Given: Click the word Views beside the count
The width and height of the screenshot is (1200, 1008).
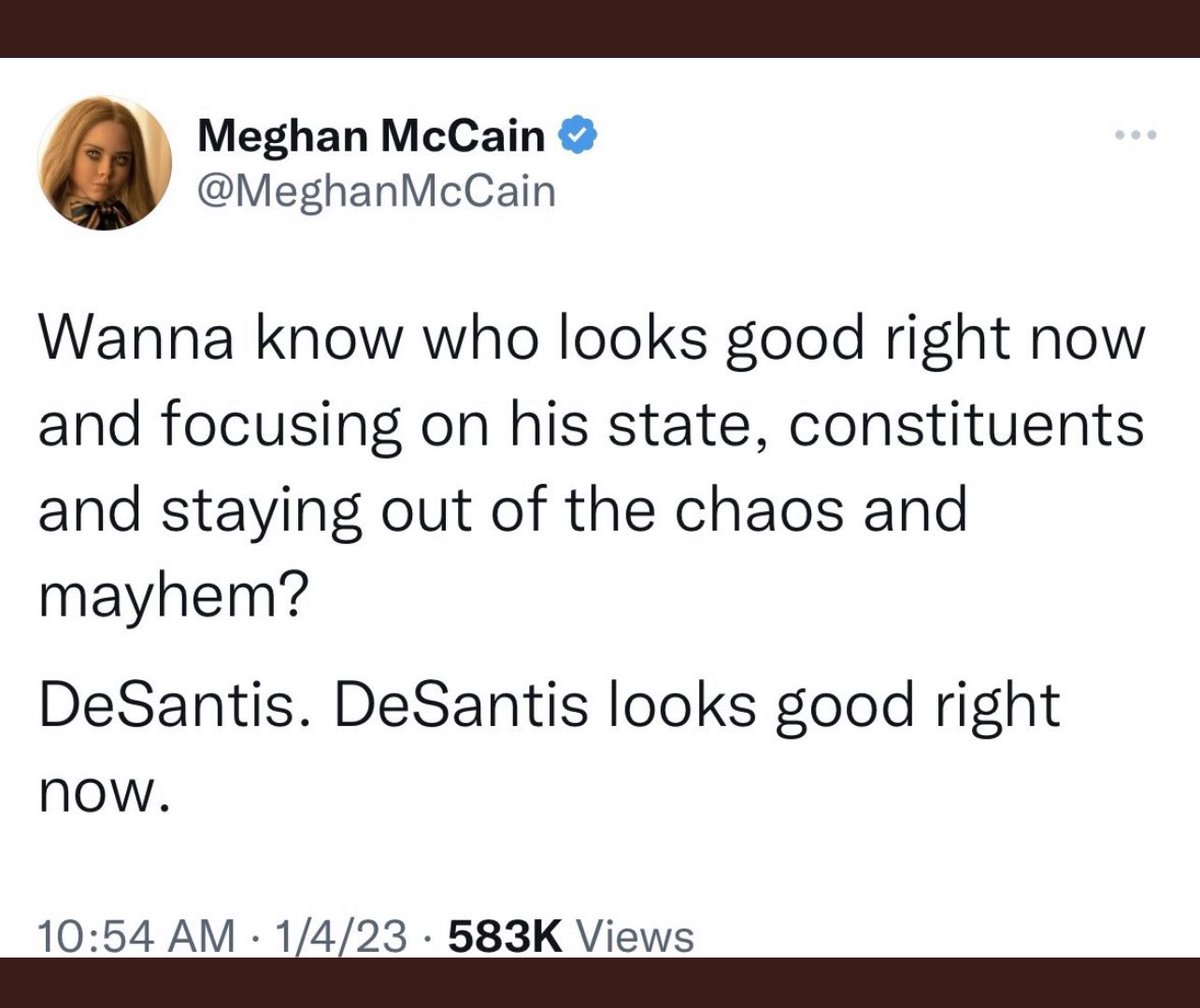Looking at the screenshot, I should [x=638, y=938].
